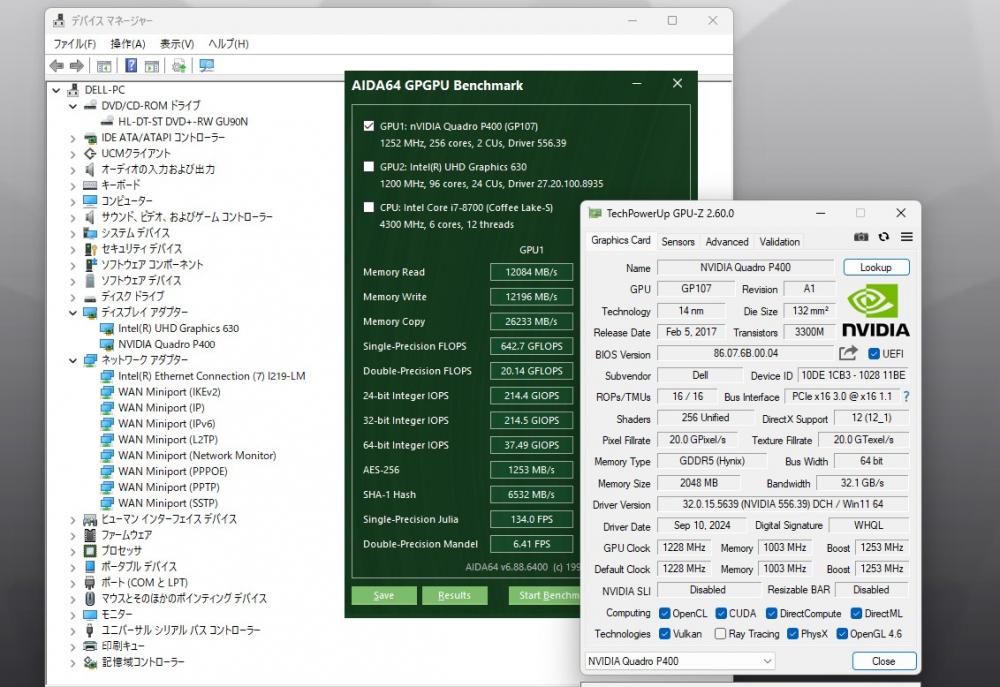The width and height of the screenshot is (1000, 687).
Task: Open the ファイル(F) menu
Action: tap(75, 44)
